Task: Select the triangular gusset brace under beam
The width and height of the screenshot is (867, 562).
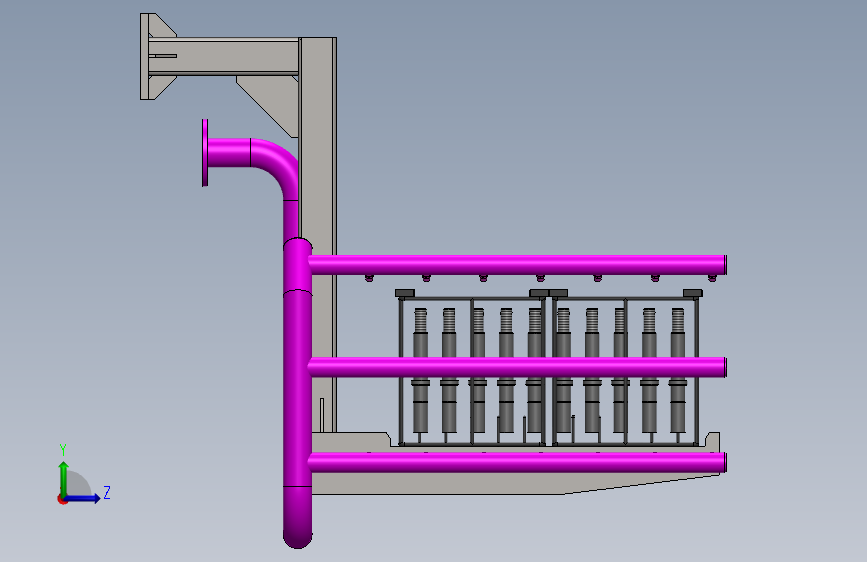Action: [274, 100]
